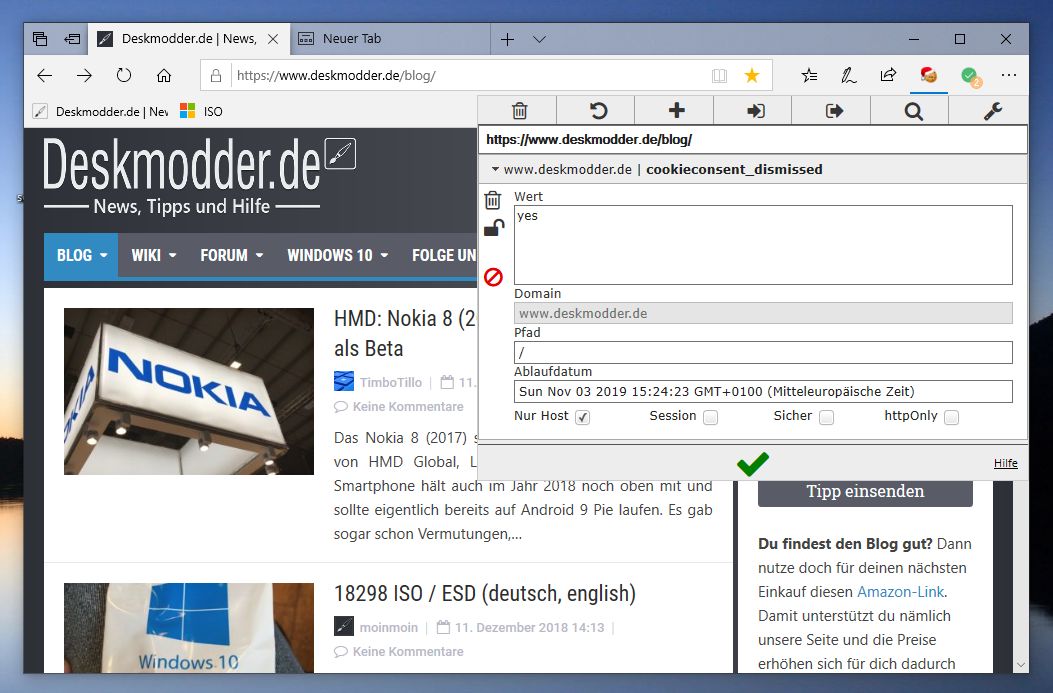The height and width of the screenshot is (693, 1053).
Task: Go to the home page
Action: click(x=164, y=75)
